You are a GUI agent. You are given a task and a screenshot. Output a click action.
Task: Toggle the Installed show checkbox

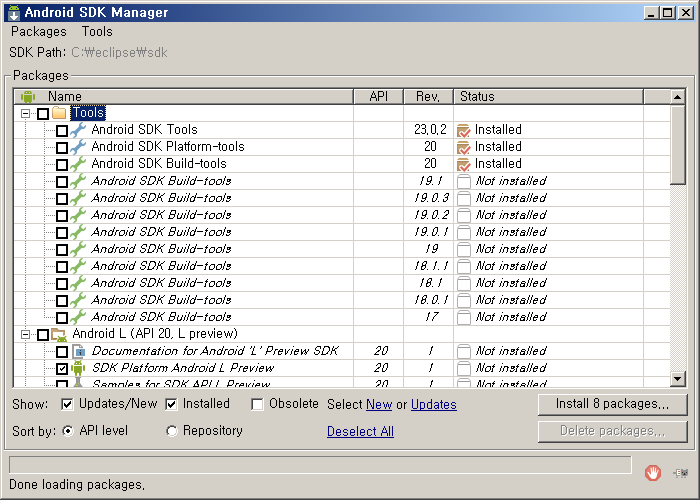(x=171, y=404)
